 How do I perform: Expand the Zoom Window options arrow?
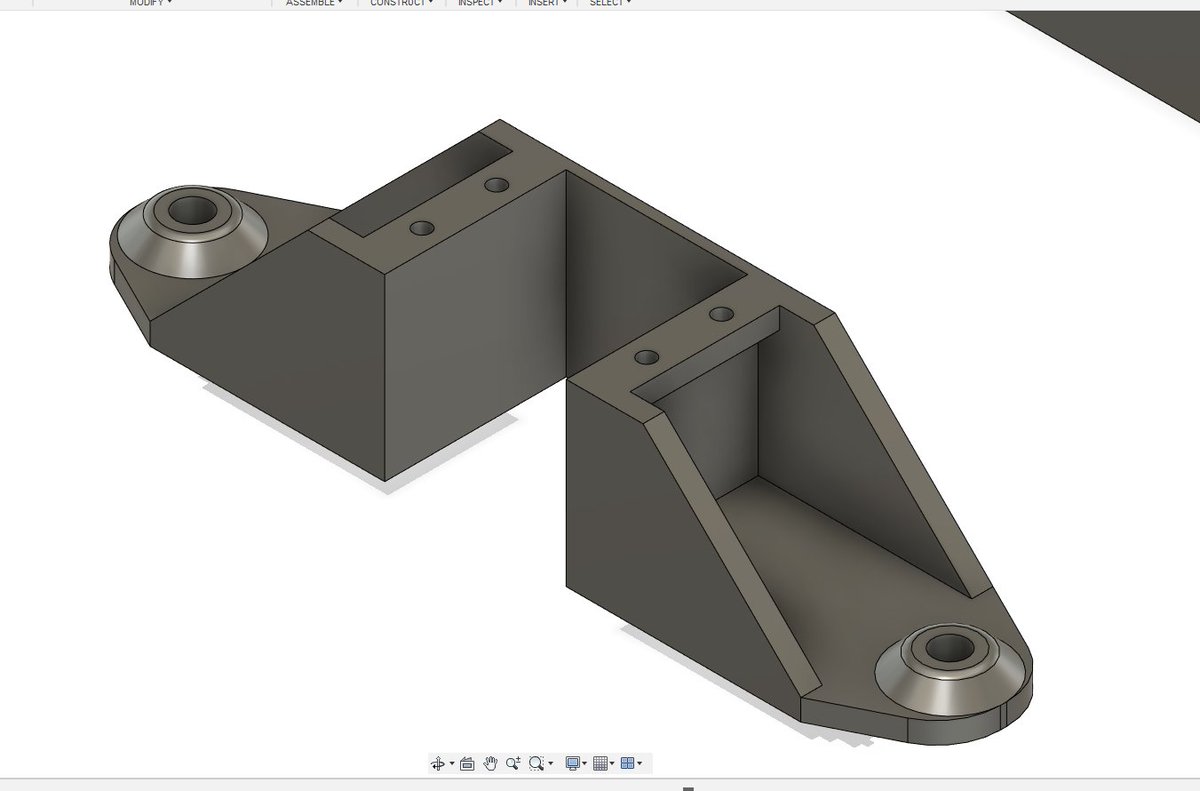click(x=550, y=764)
